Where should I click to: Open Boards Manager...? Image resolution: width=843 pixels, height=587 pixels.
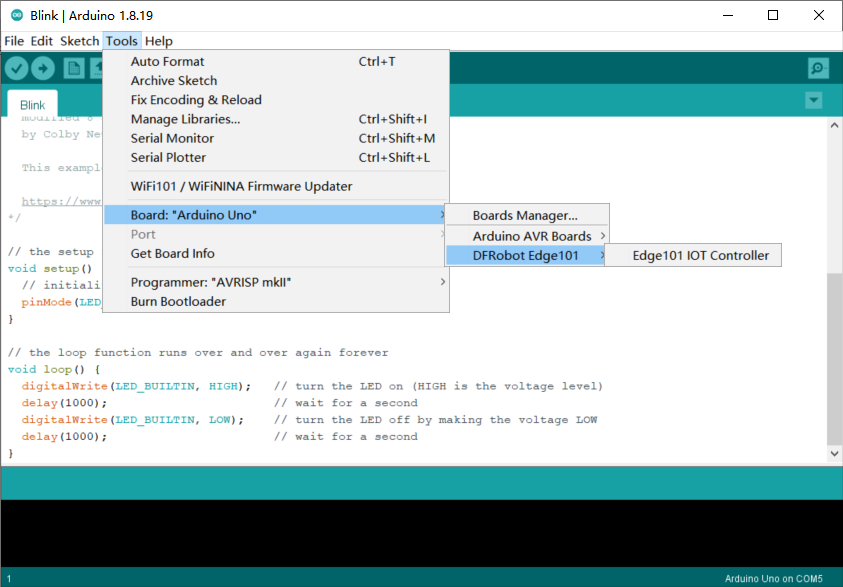click(527, 216)
